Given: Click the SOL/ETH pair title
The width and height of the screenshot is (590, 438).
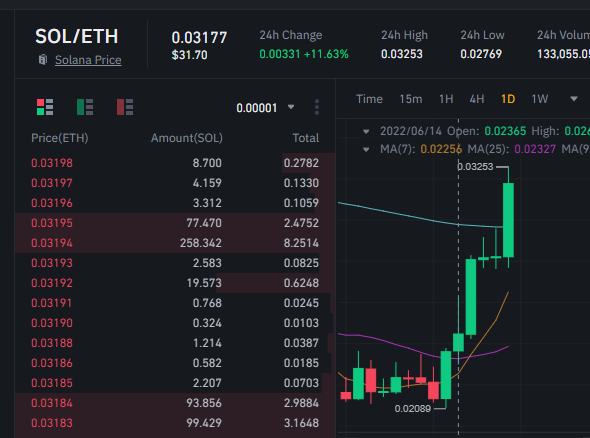Looking at the screenshot, I should pyautogui.click(x=77, y=36).
